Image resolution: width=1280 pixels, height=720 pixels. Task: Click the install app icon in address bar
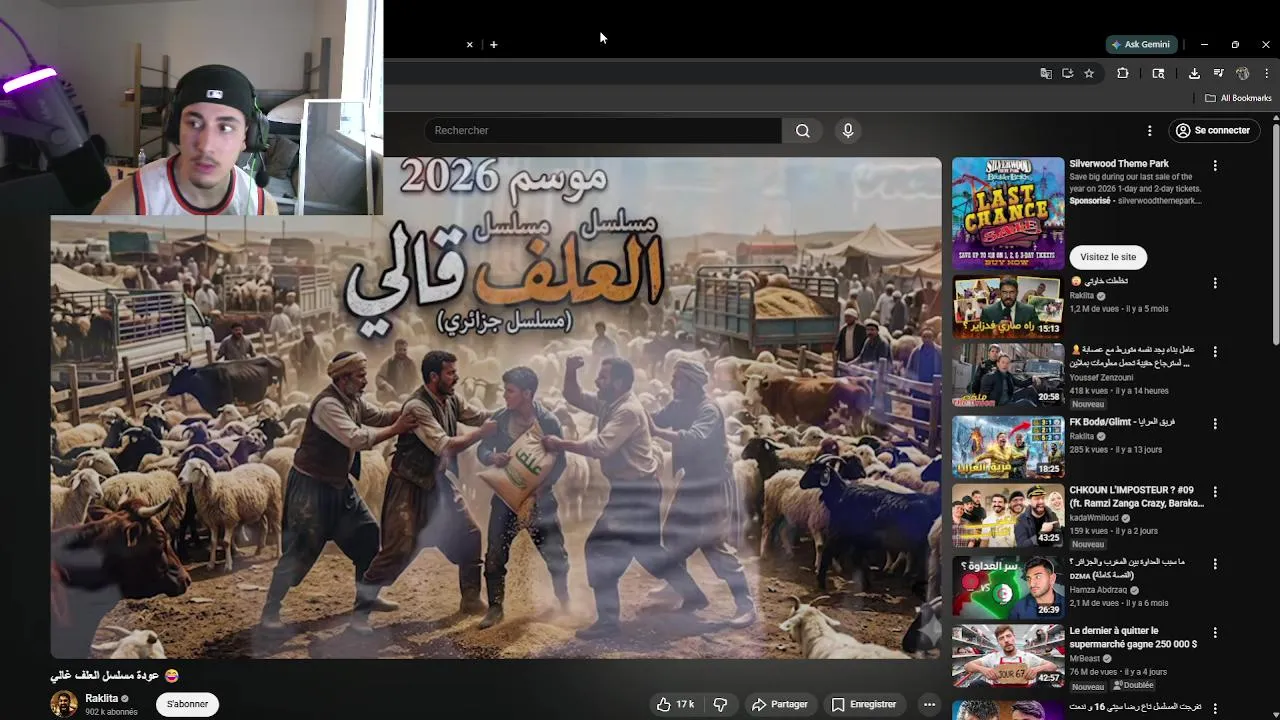coord(1068,73)
